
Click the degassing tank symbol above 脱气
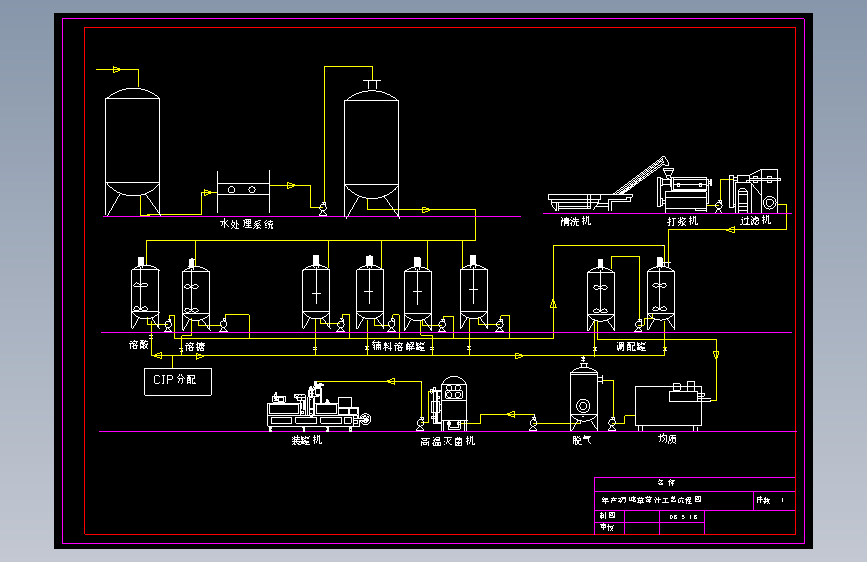(584, 396)
